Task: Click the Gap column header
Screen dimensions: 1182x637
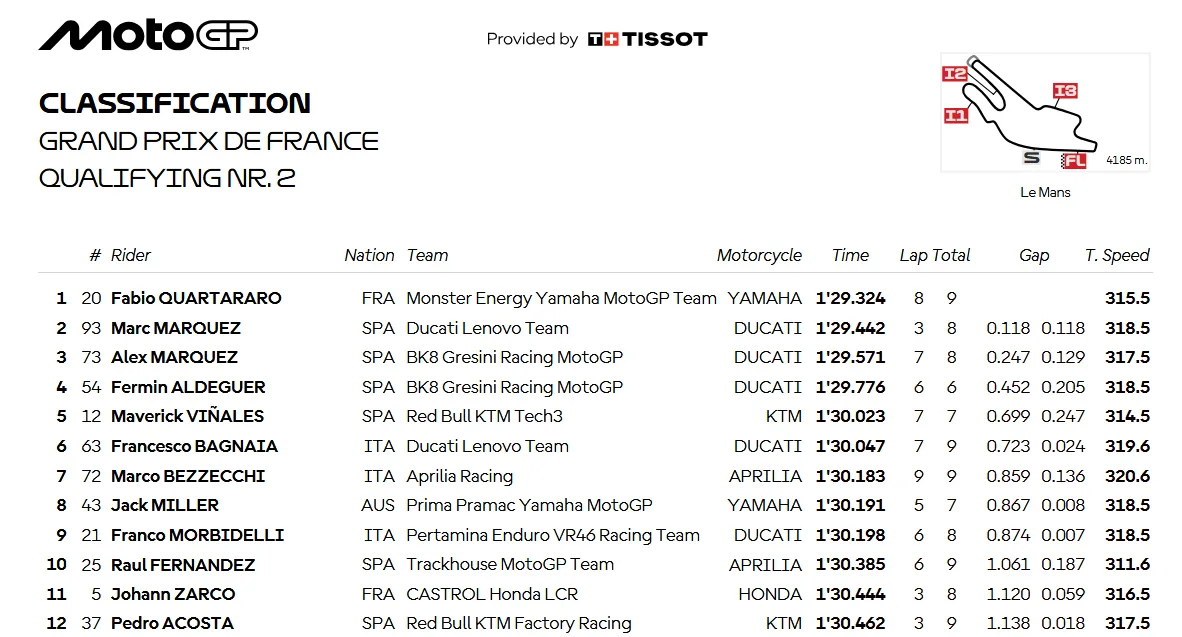Action: pos(1034,256)
